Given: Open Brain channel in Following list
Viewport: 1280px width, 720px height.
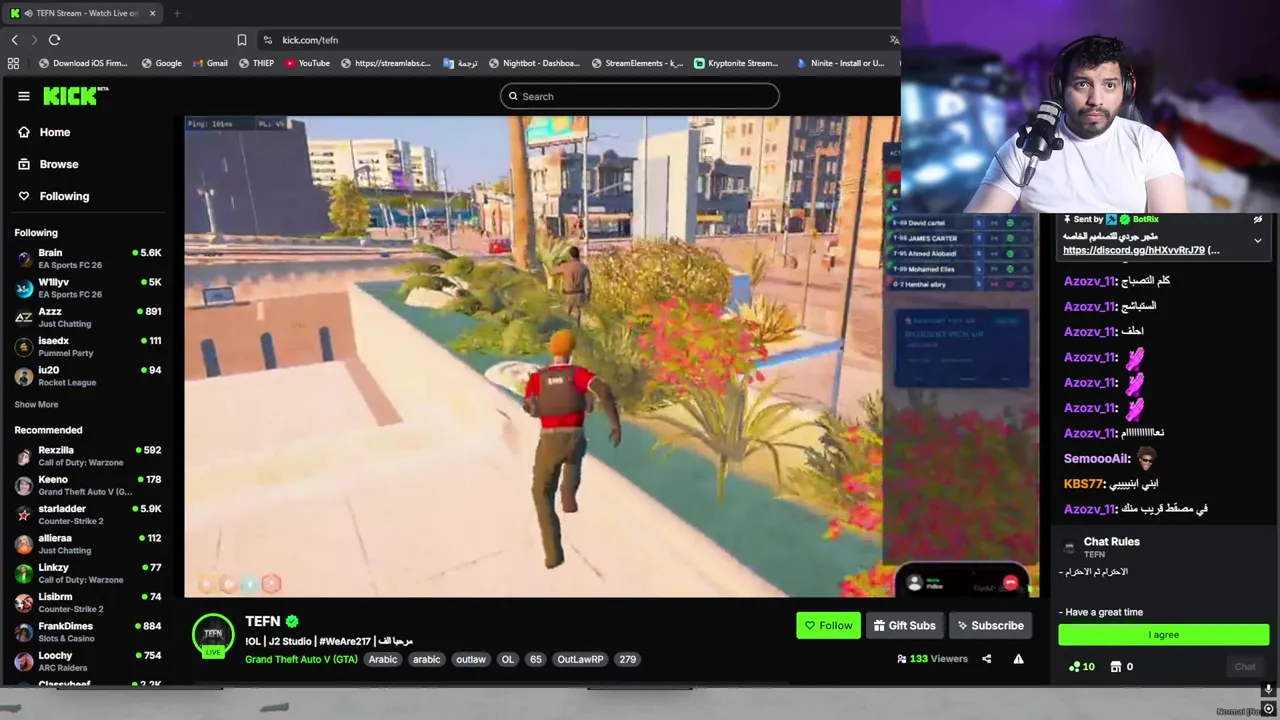Looking at the screenshot, I should coord(88,259).
